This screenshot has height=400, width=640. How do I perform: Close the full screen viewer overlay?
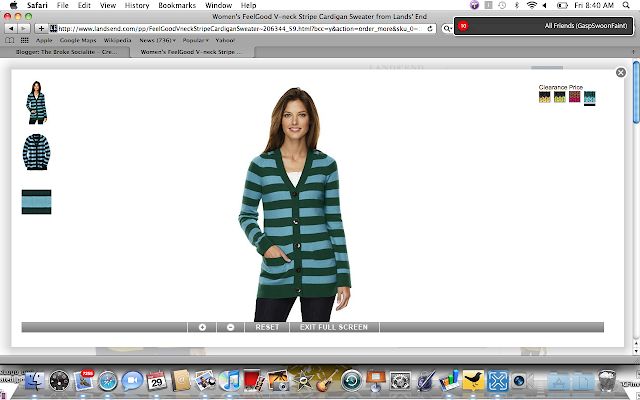pyautogui.click(x=621, y=72)
